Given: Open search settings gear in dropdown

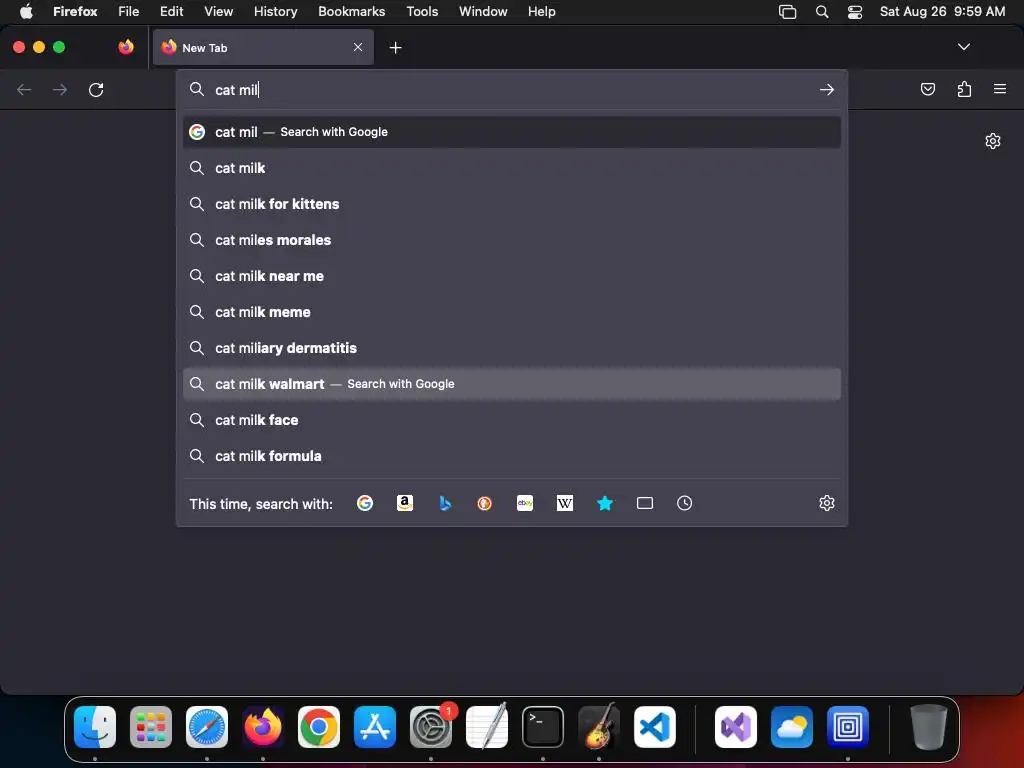Looking at the screenshot, I should coord(827,503).
